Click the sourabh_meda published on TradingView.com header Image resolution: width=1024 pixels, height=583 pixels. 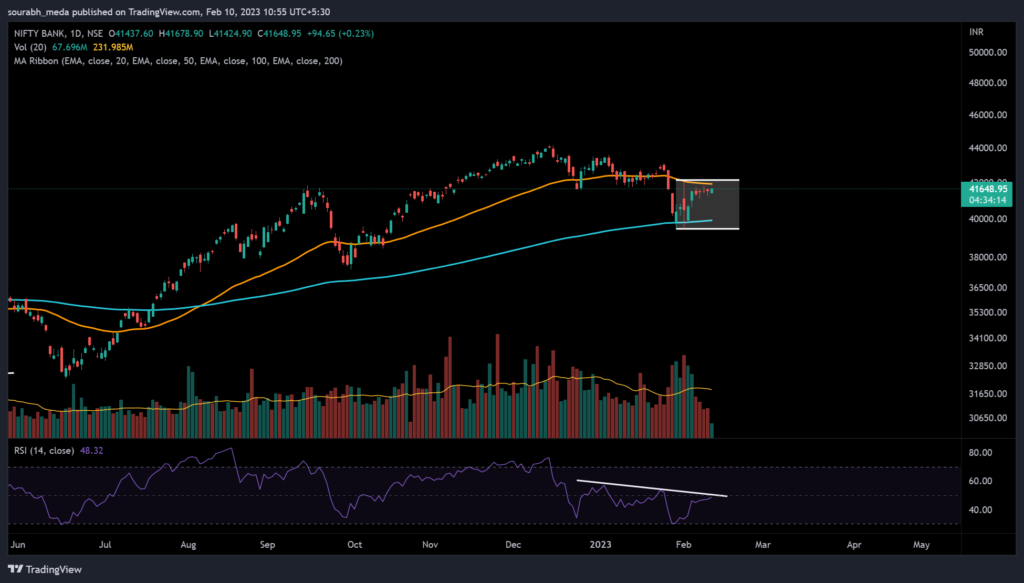pos(169,12)
